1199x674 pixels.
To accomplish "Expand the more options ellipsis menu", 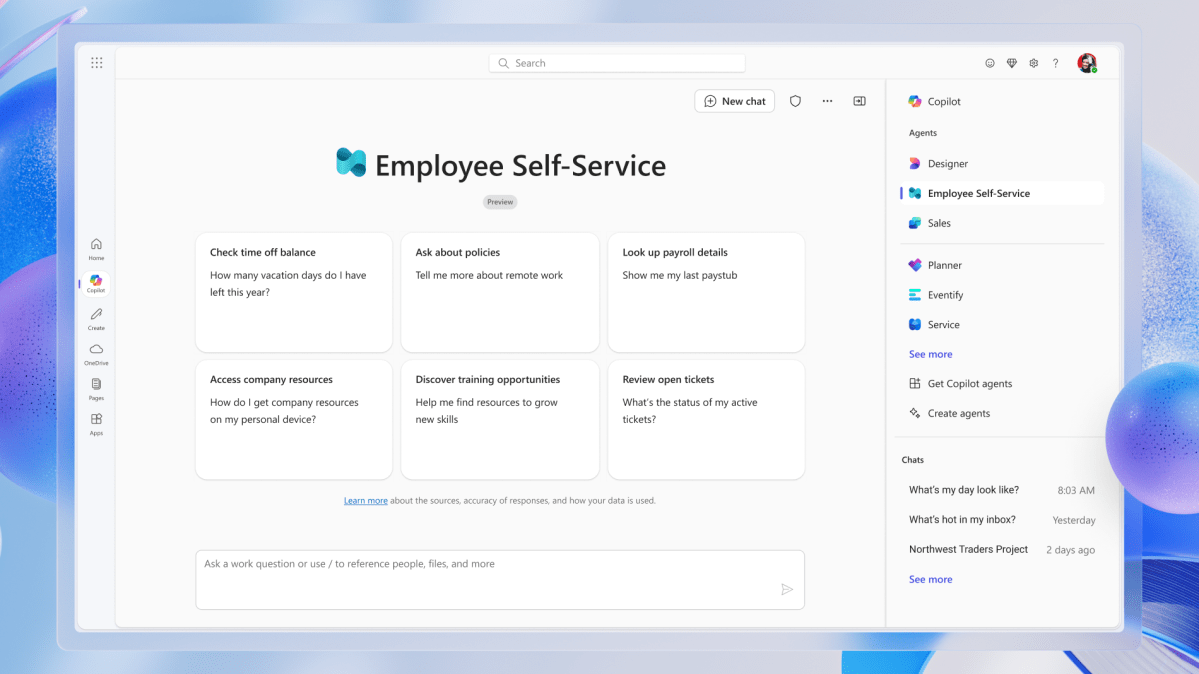I will [827, 101].
